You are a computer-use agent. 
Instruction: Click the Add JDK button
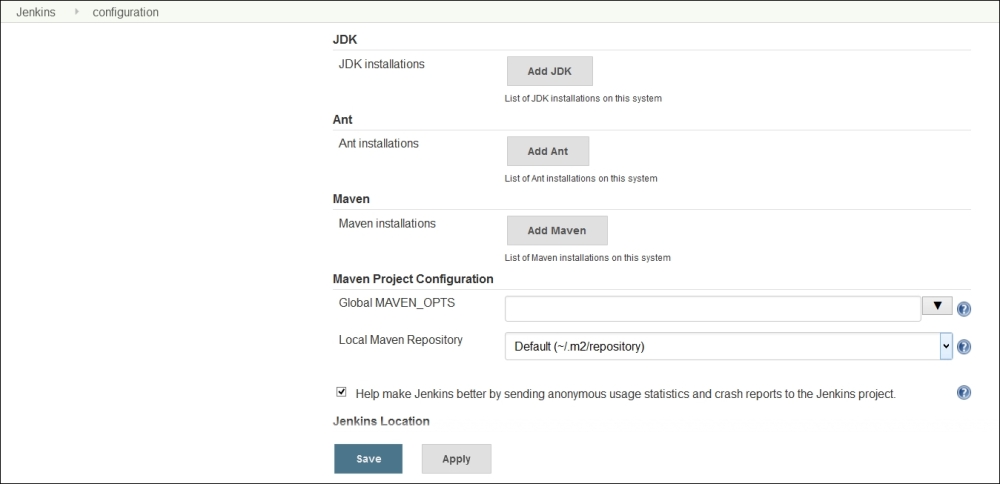click(x=549, y=71)
